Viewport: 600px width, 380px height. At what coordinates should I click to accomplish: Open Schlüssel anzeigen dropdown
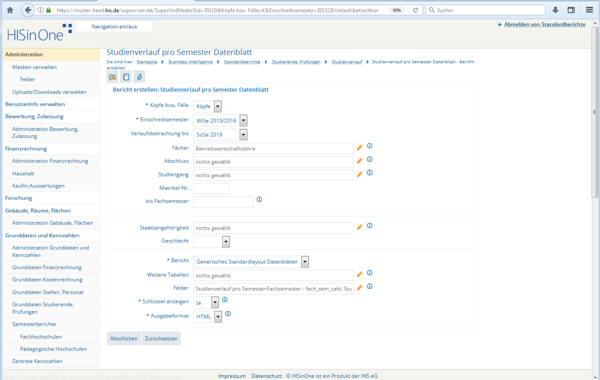206,302
